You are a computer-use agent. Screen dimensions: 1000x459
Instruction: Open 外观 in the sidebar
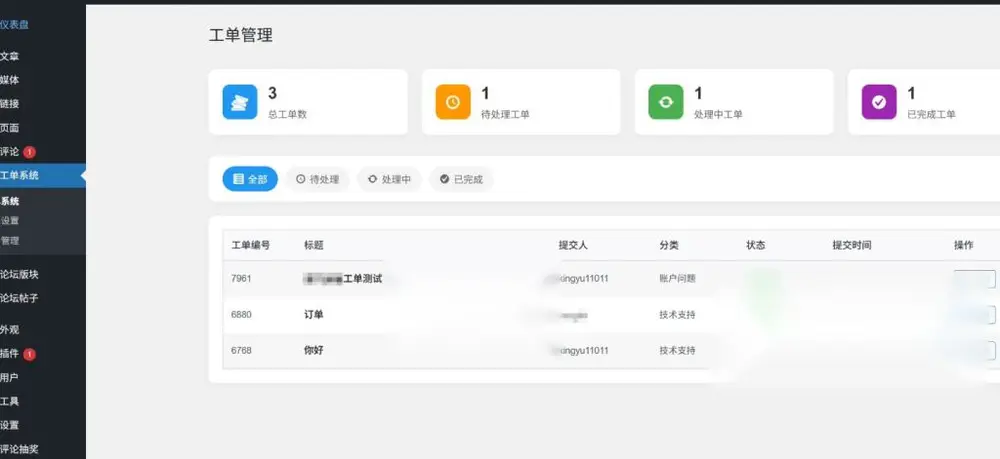pos(10,330)
